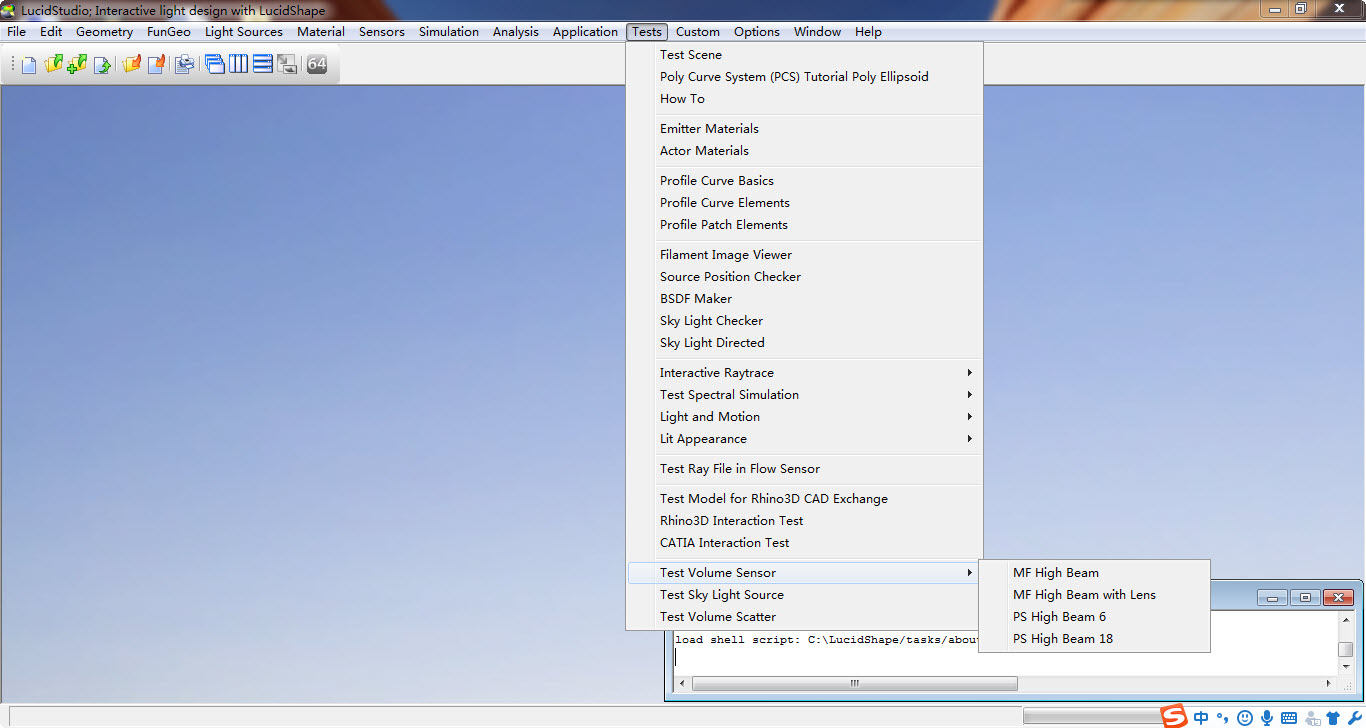The height and width of the screenshot is (728, 1366).
Task: Expand the Interactive Raytrace submenu
Action: 804,373
